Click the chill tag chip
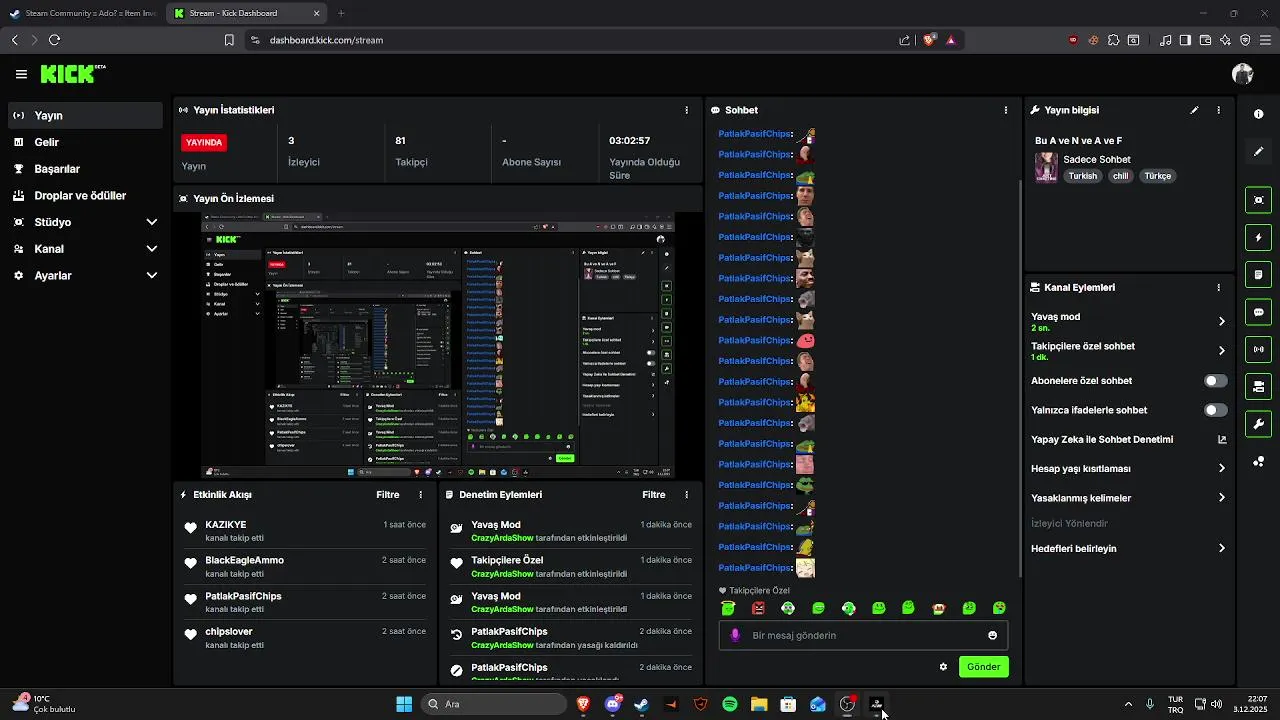The width and height of the screenshot is (1280, 720). tap(1120, 176)
